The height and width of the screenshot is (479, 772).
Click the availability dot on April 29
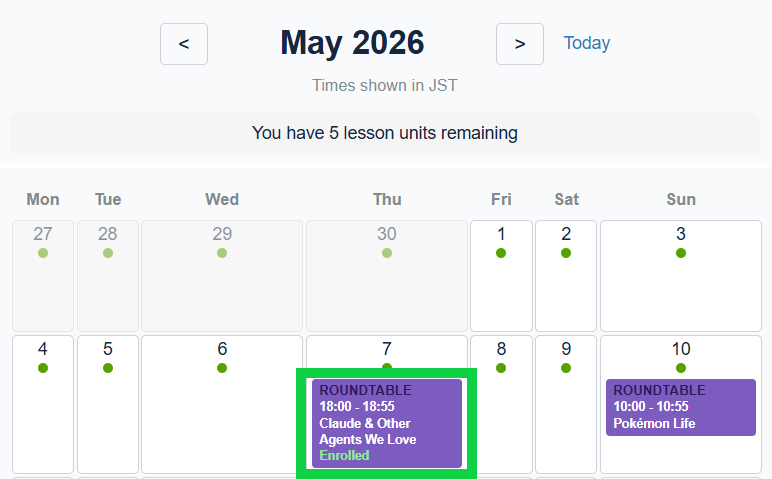tap(222, 253)
